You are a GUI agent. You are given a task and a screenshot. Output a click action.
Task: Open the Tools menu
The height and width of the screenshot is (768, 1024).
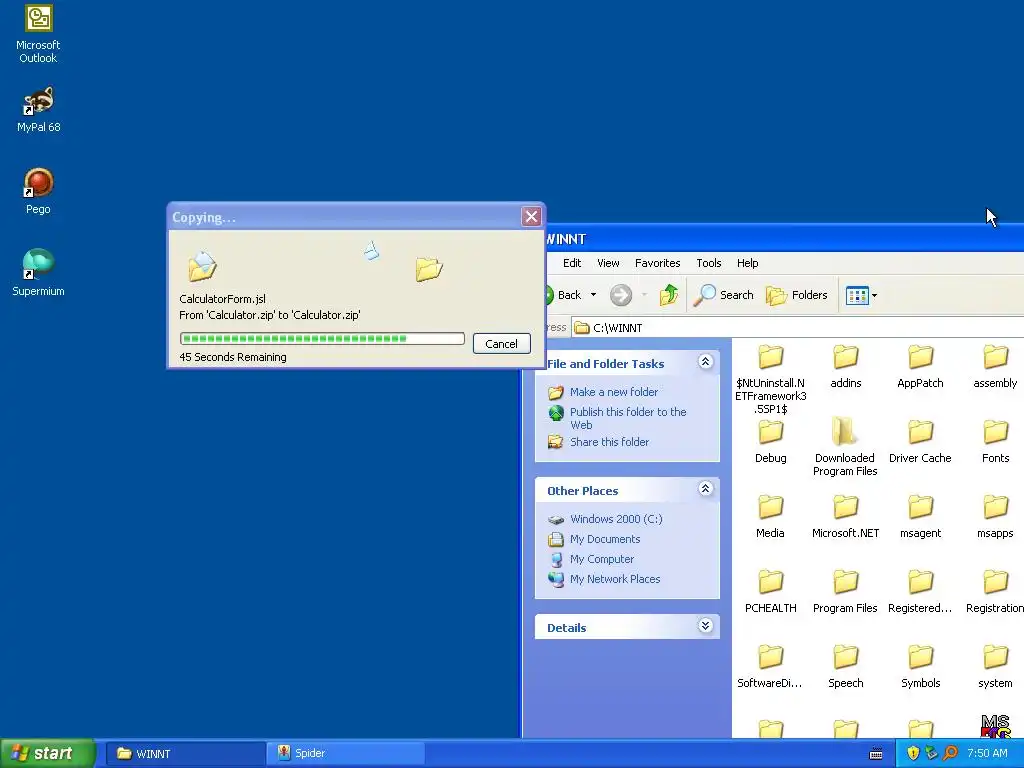coord(709,263)
